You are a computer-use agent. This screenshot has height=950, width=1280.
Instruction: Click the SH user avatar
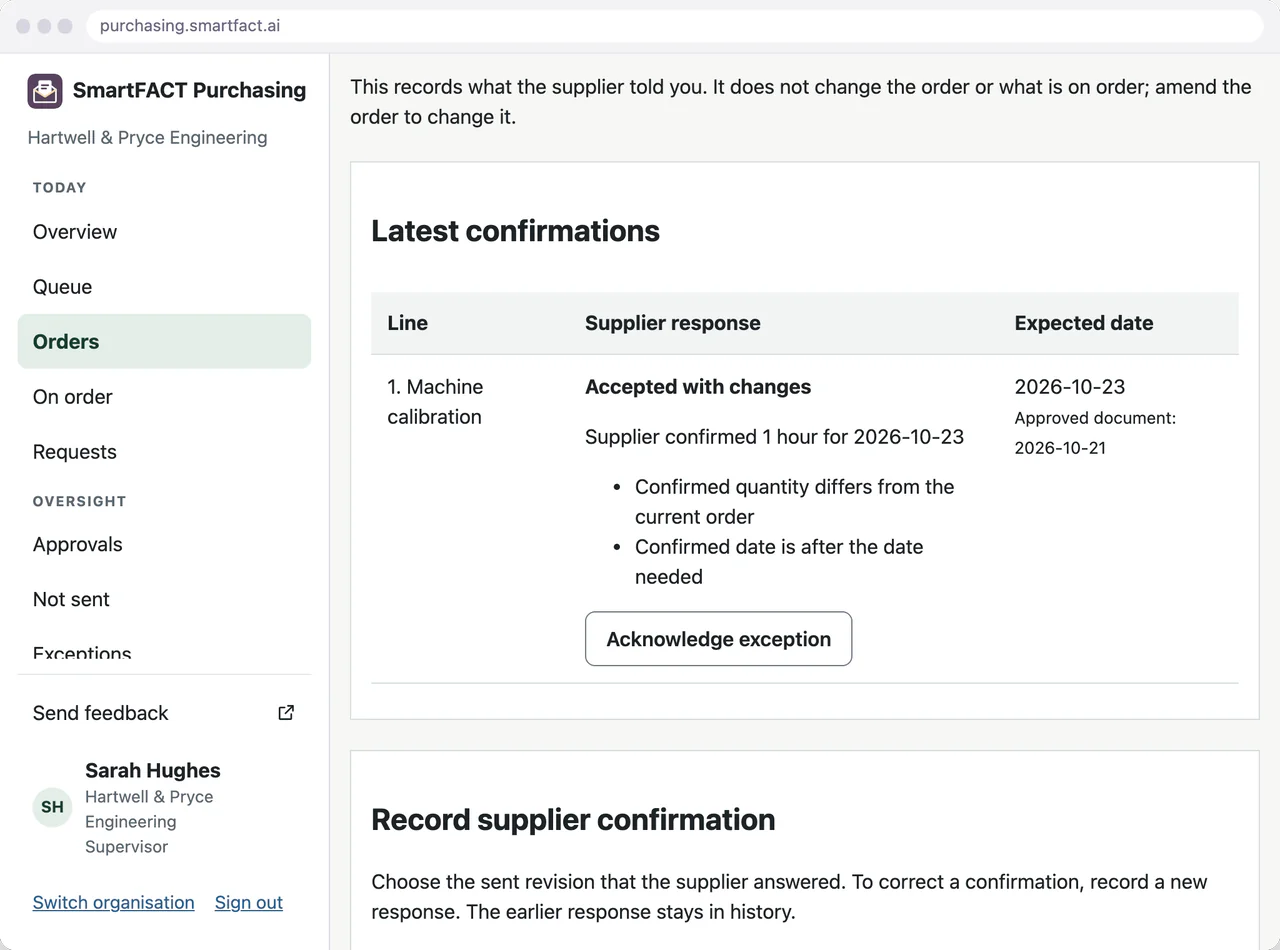point(52,807)
